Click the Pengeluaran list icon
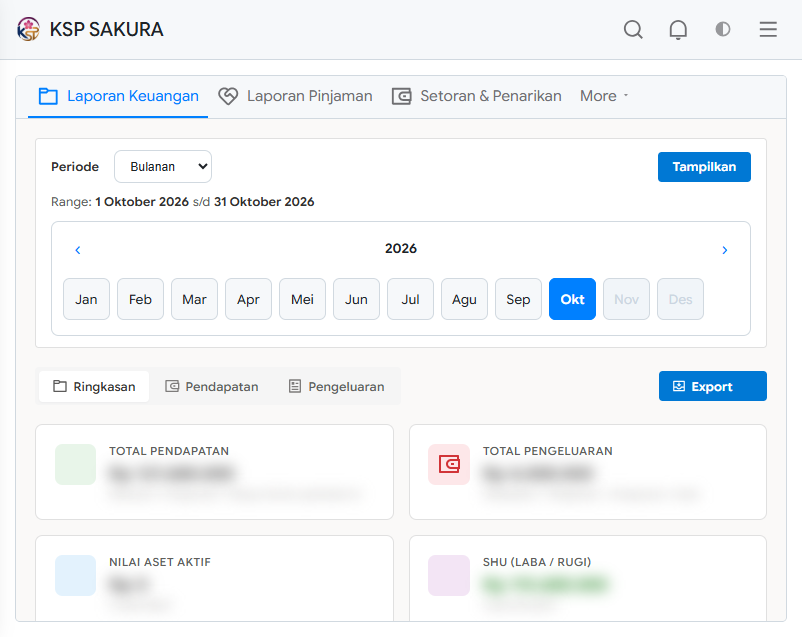Viewport: 802px width, 637px height. click(295, 386)
